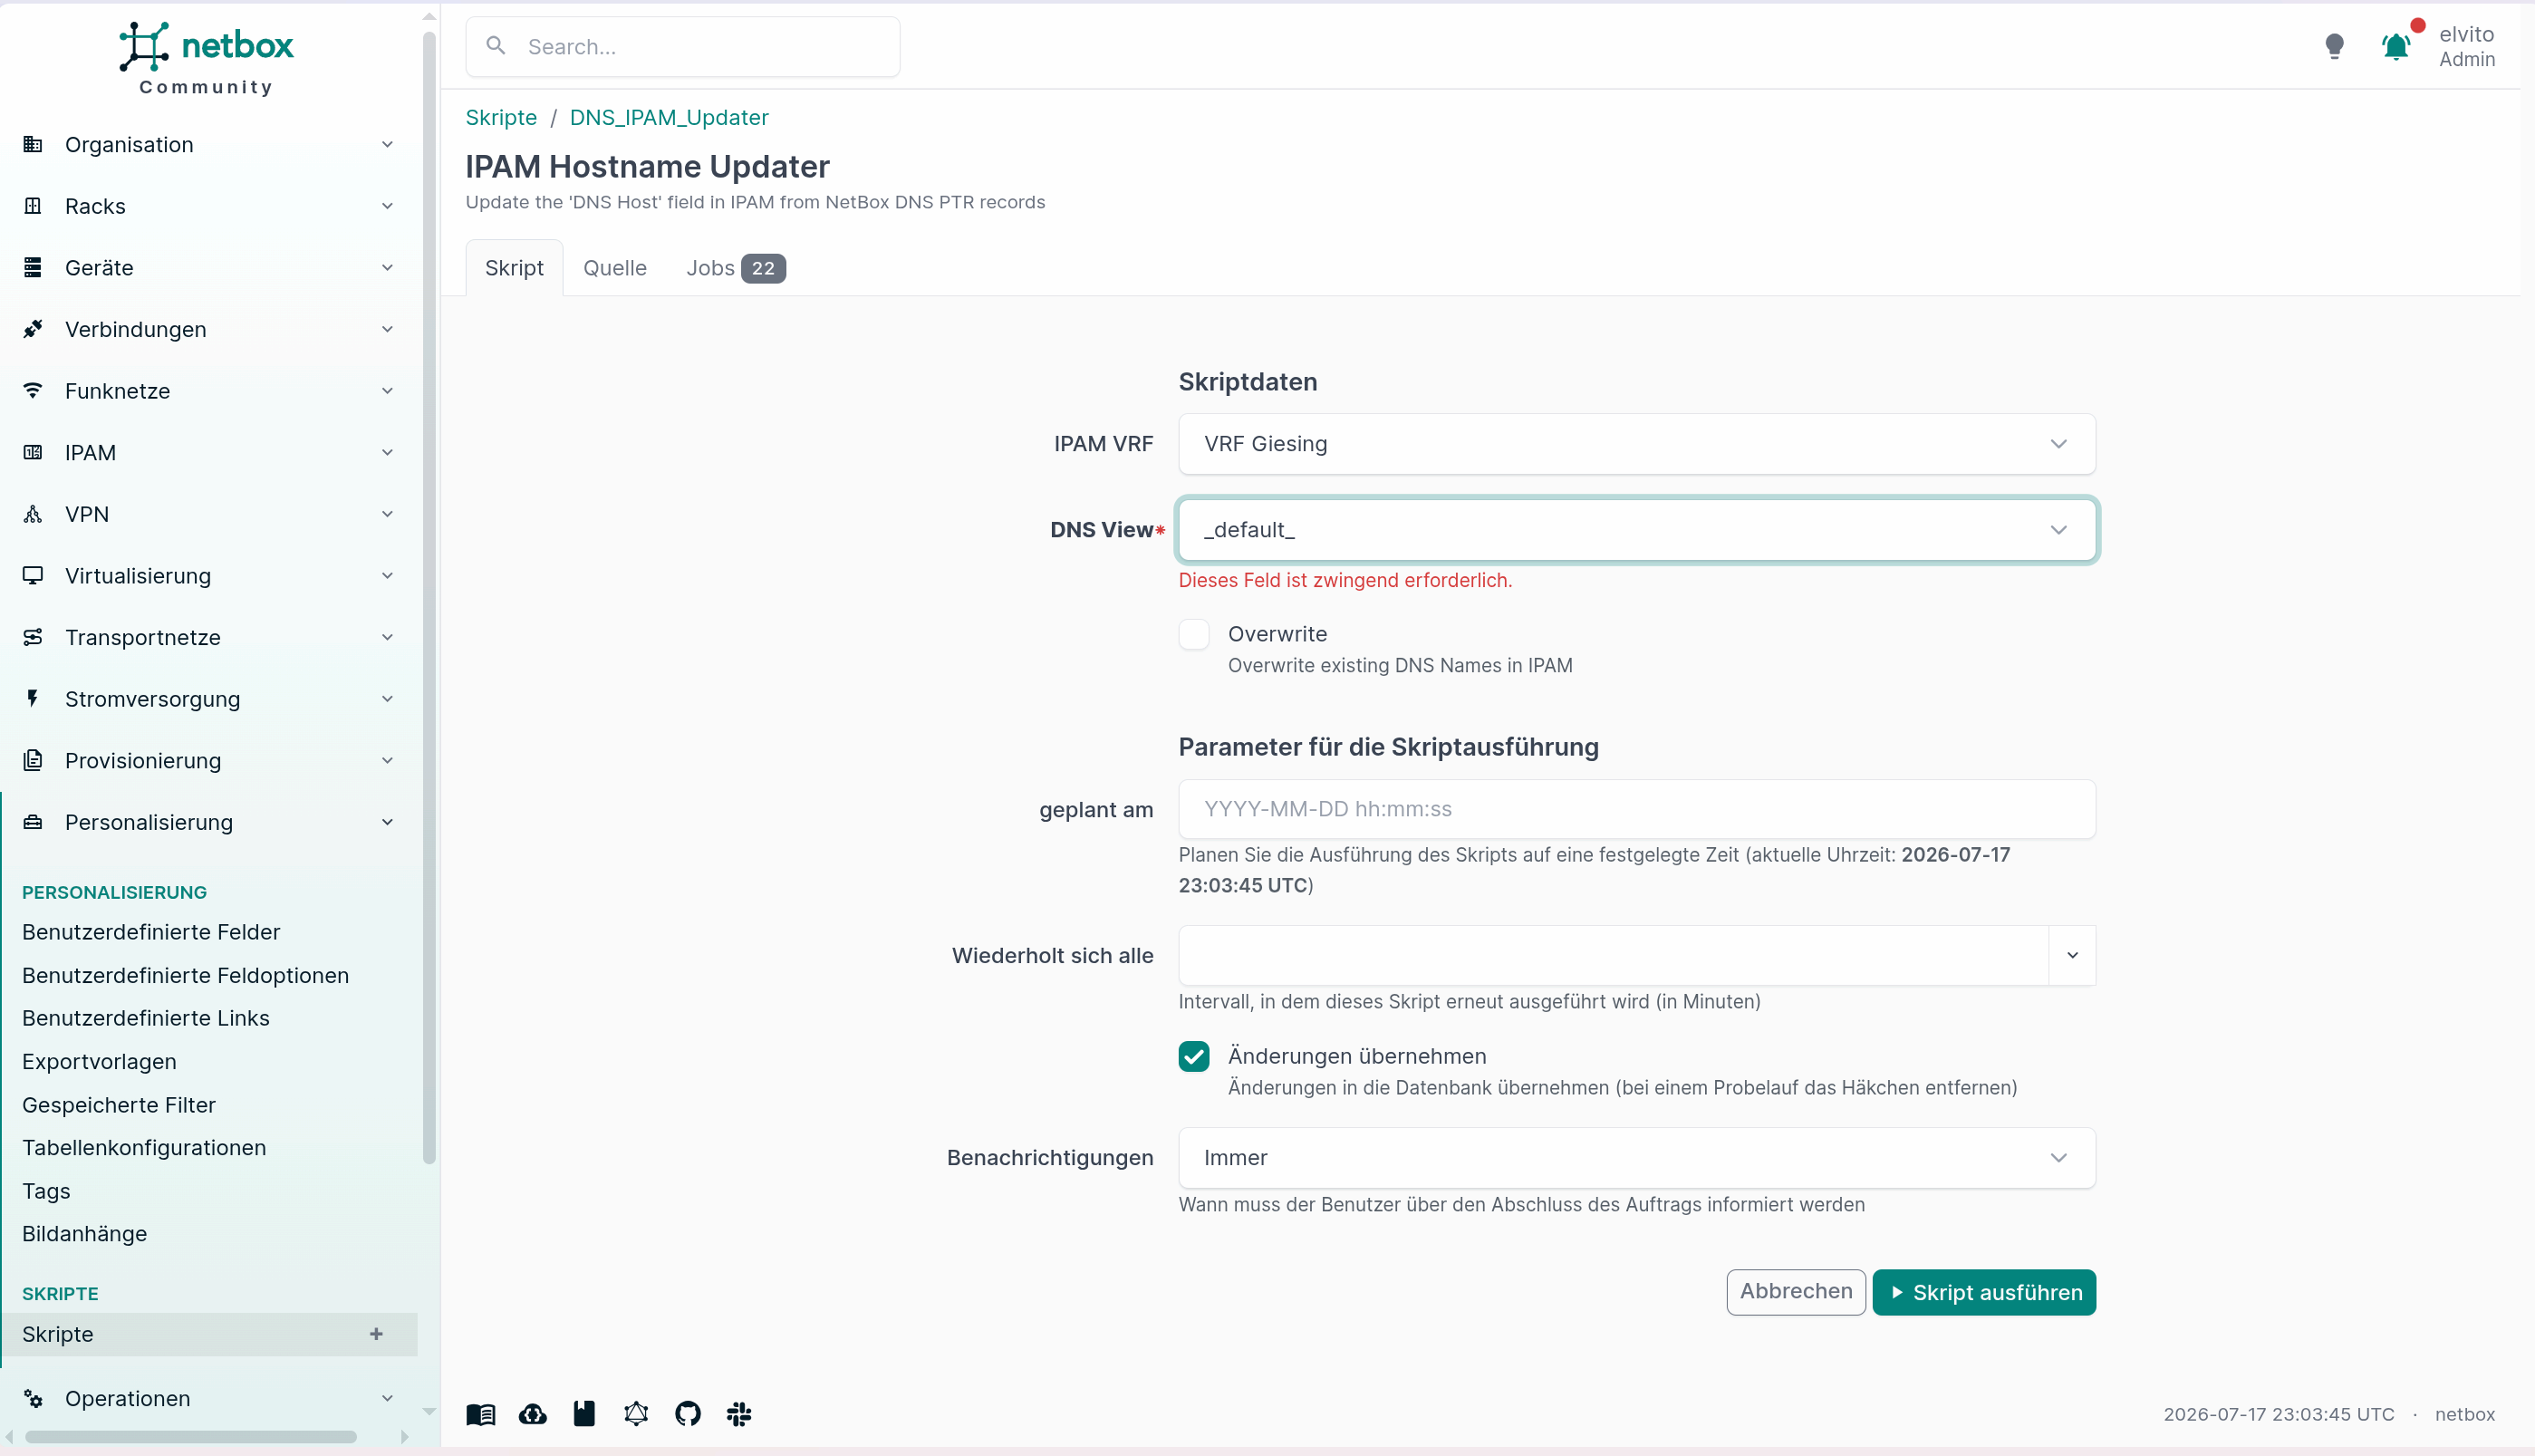Image resolution: width=2535 pixels, height=1456 pixels.
Task: Expand the Virtualisierung menu chevron
Action: [x=387, y=576]
